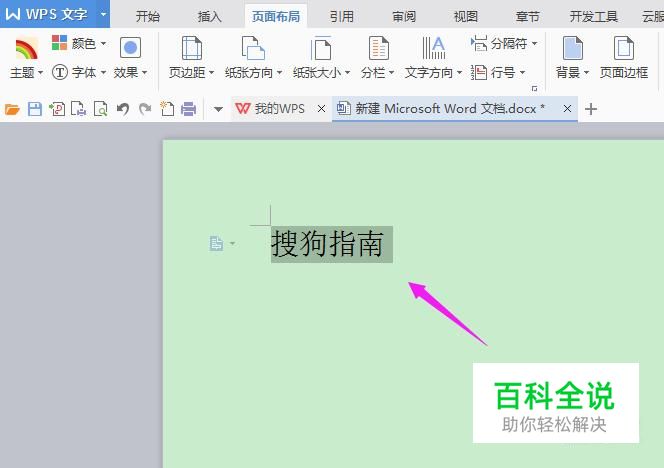
Task: Click the WPS 文字 application button
Action: 47,14
